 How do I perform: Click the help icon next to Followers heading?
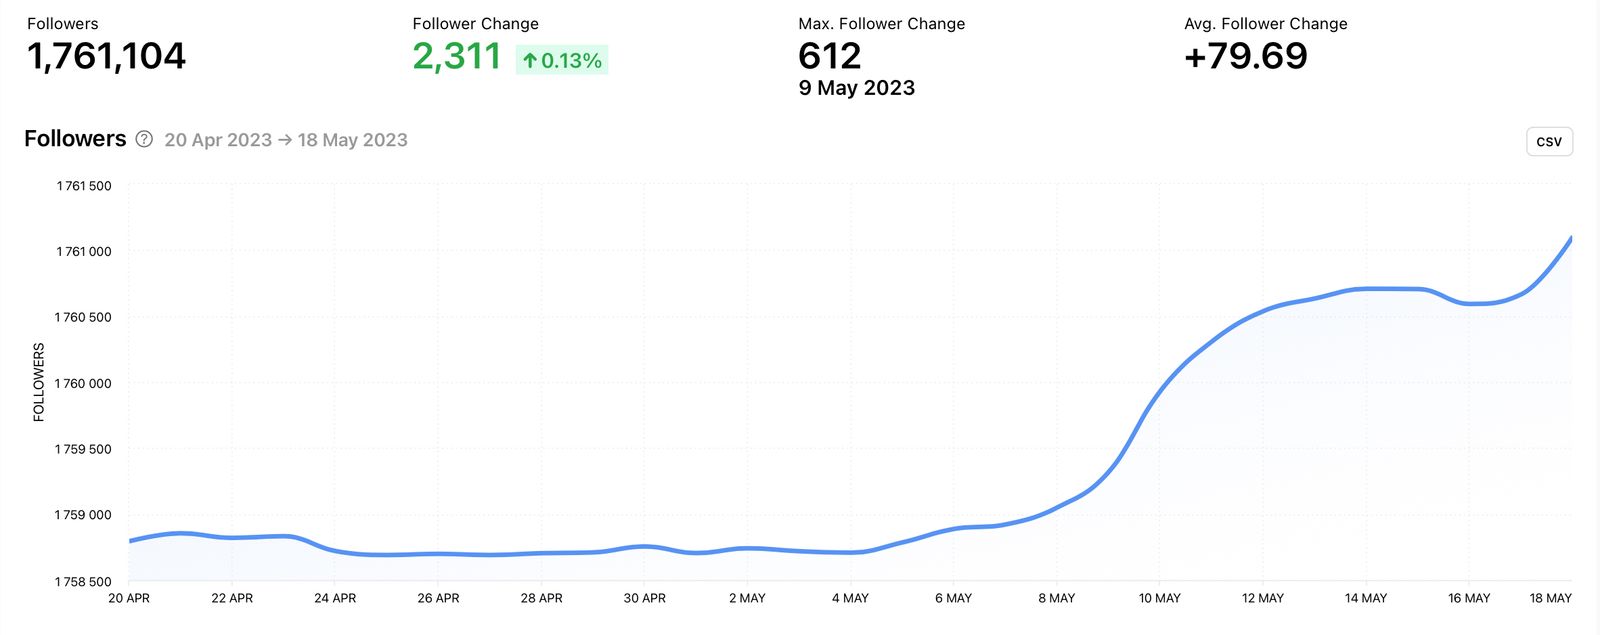[144, 140]
